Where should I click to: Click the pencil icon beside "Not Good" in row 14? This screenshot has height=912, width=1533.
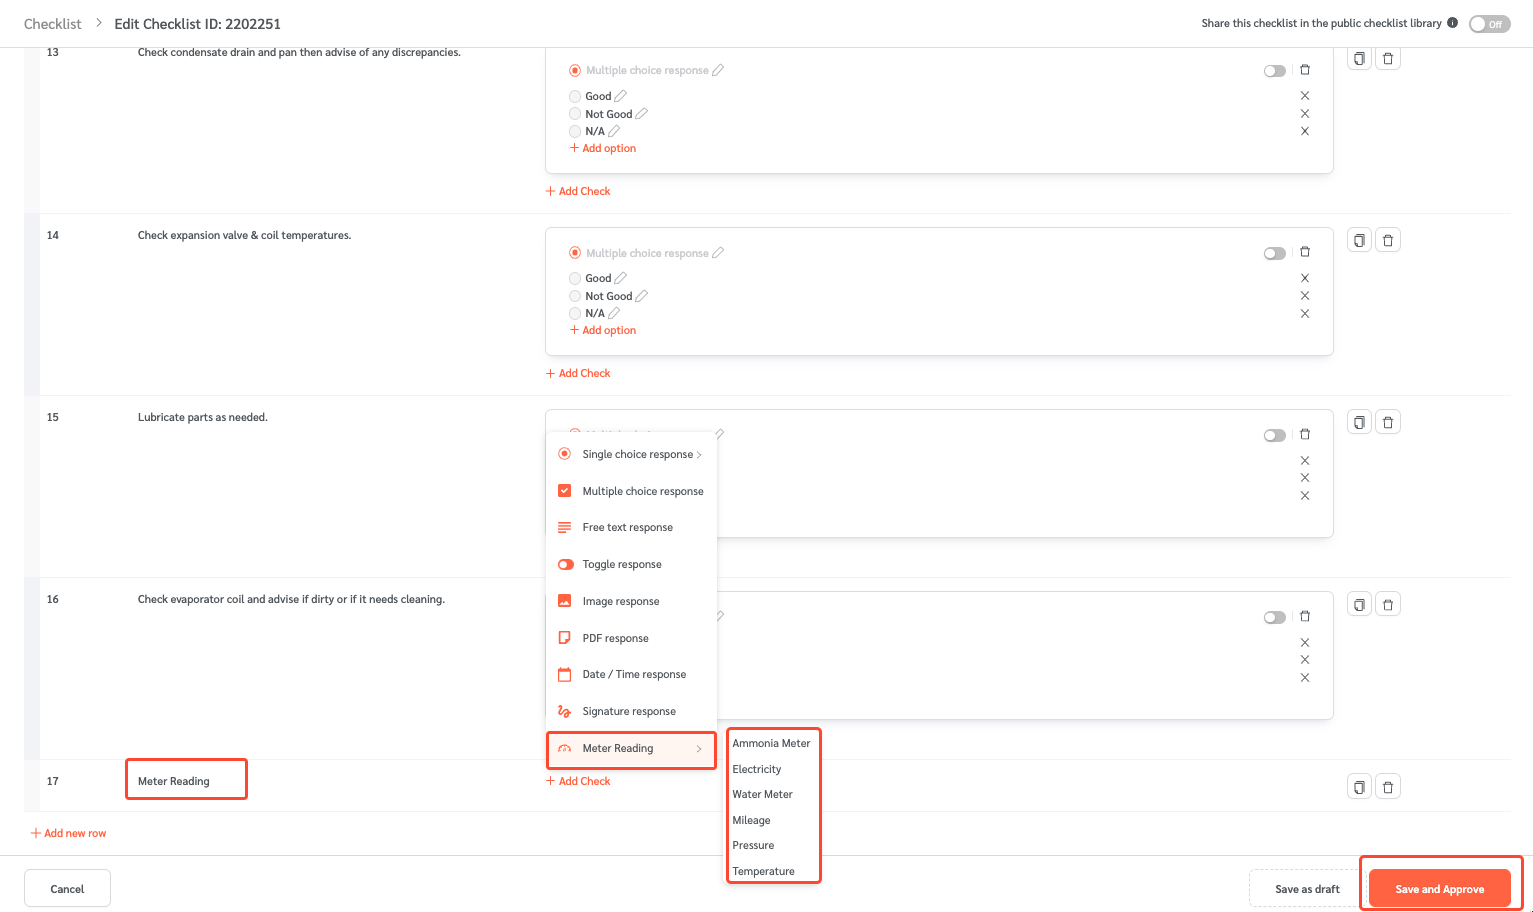(641, 295)
